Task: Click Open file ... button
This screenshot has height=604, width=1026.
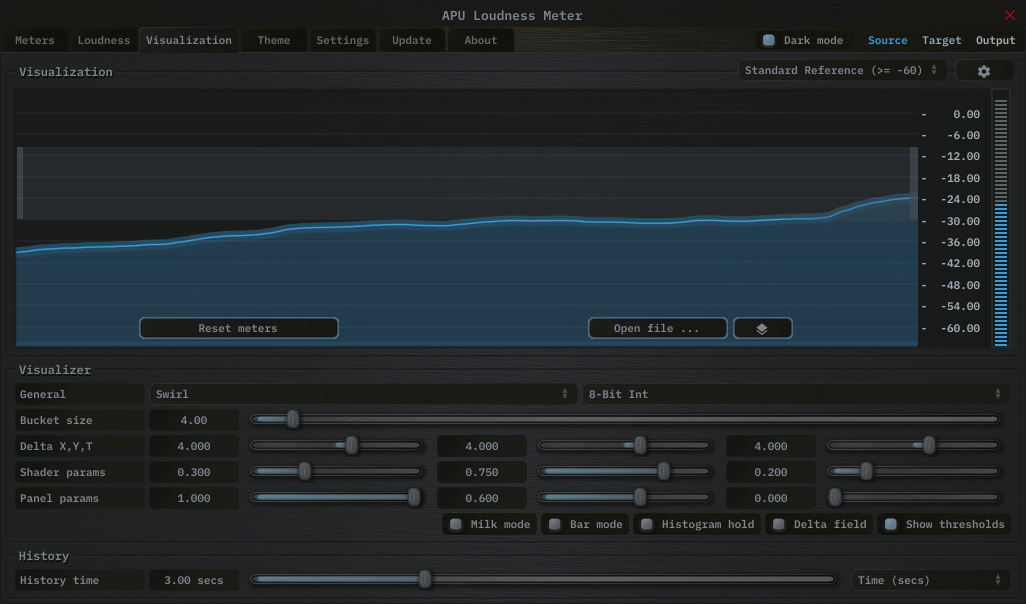Action: 657,328
